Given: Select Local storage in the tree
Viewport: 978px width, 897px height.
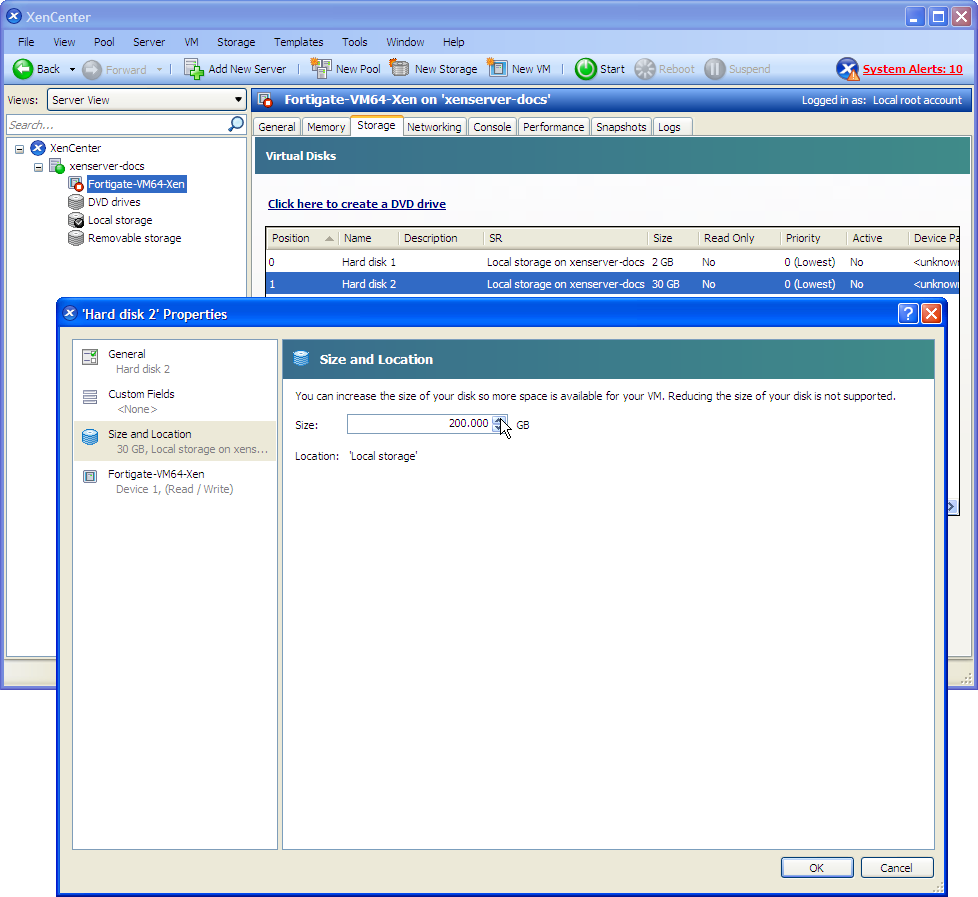Looking at the screenshot, I should tap(120, 220).
